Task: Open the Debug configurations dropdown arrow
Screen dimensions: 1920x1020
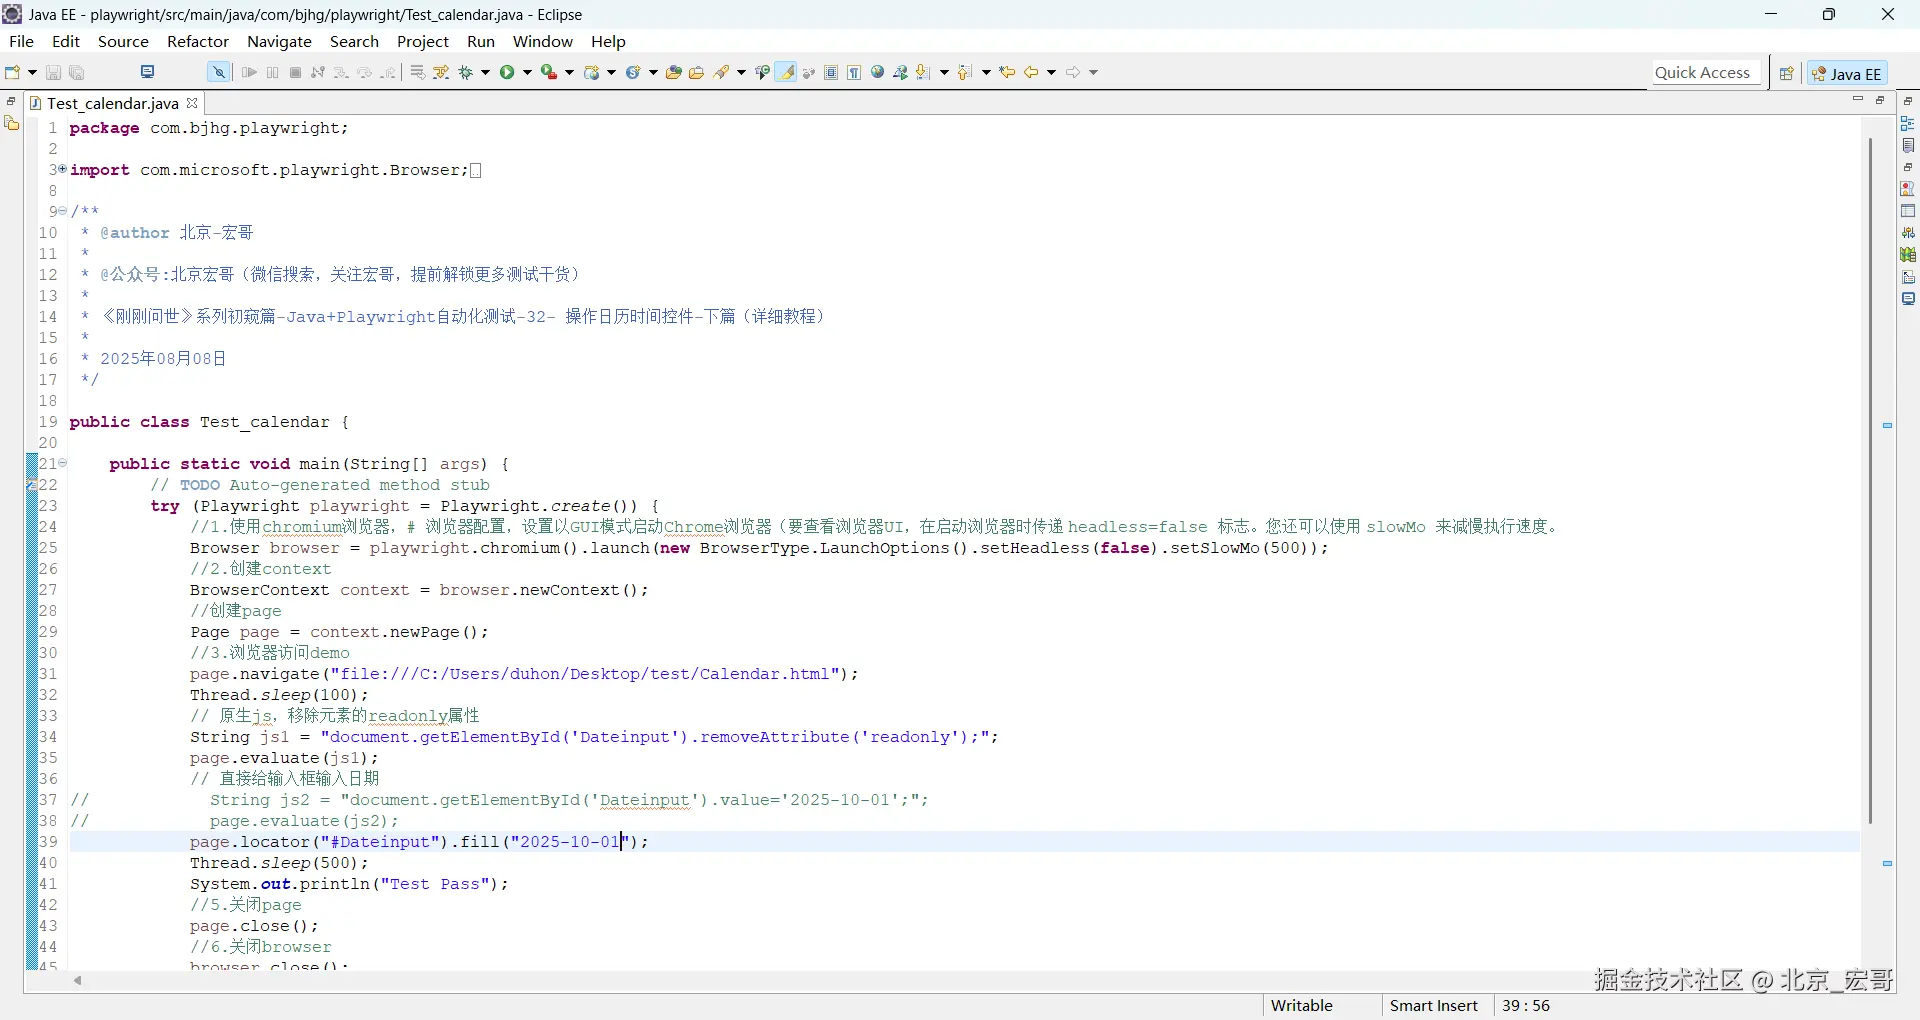Action: tap(486, 72)
